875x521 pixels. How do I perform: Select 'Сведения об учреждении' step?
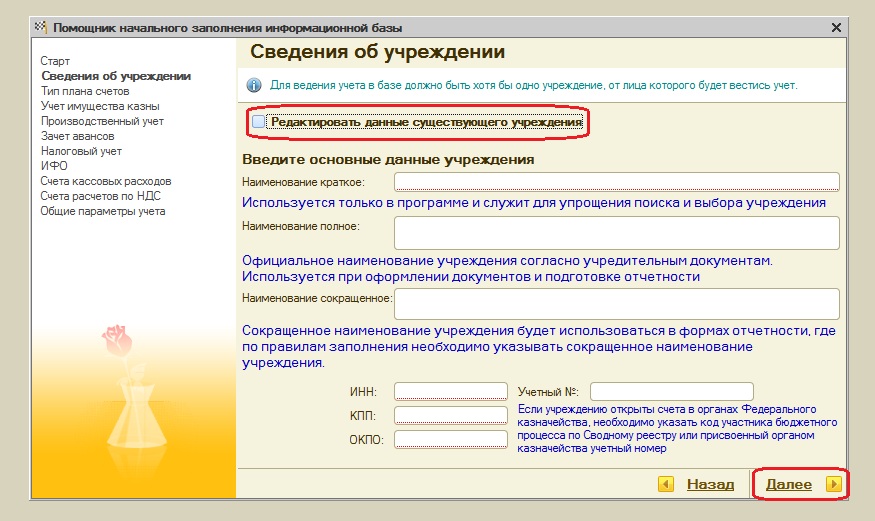(116, 76)
